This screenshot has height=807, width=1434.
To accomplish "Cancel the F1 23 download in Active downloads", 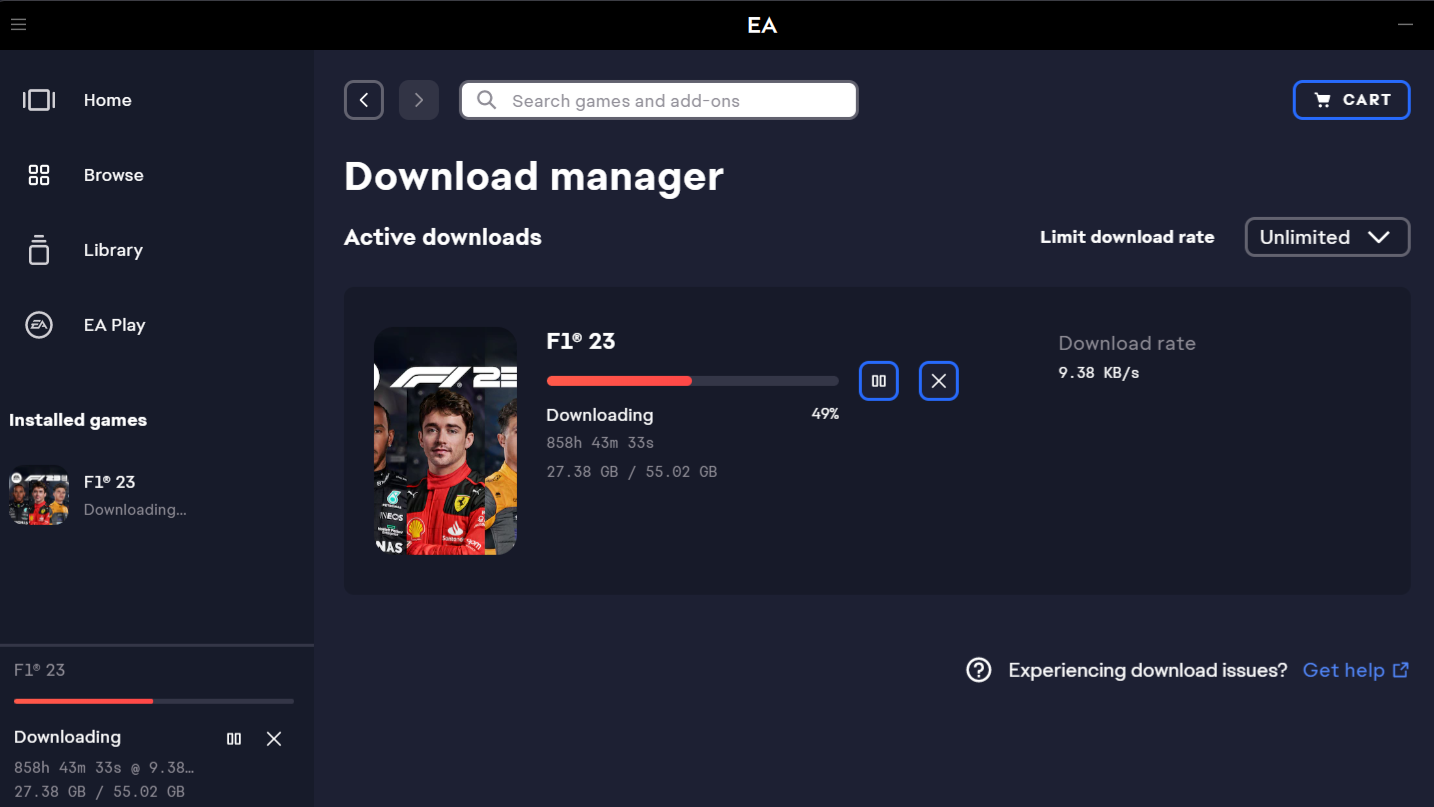I will click(x=939, y=381).
